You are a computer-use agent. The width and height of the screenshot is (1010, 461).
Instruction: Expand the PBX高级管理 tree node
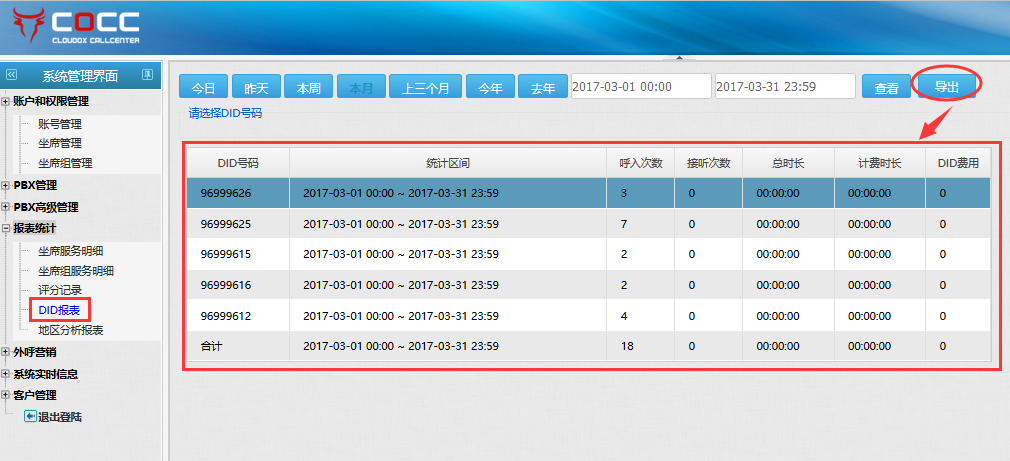pos(6,208)
